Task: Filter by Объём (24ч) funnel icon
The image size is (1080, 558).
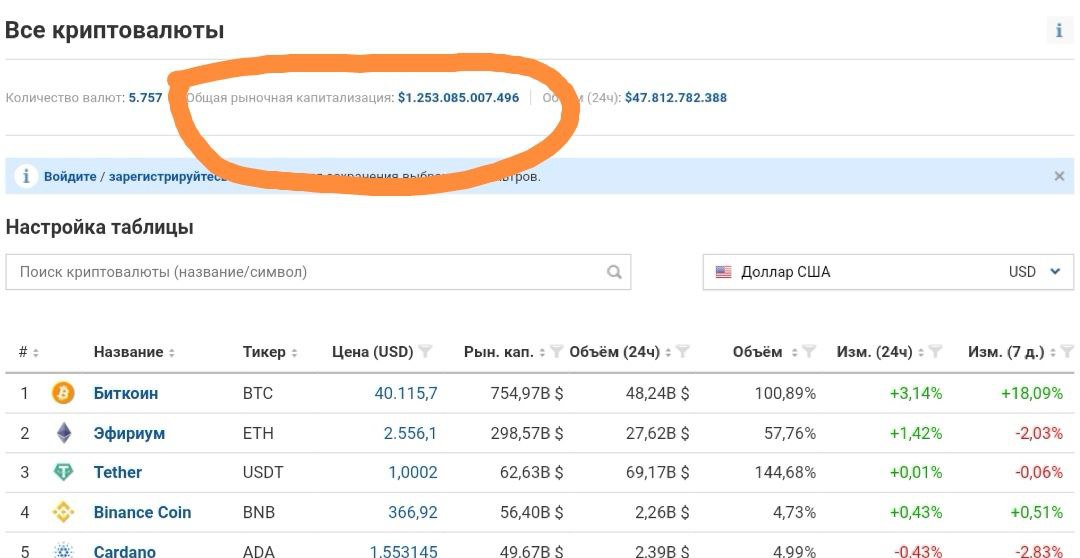Action: click(683, 352)
